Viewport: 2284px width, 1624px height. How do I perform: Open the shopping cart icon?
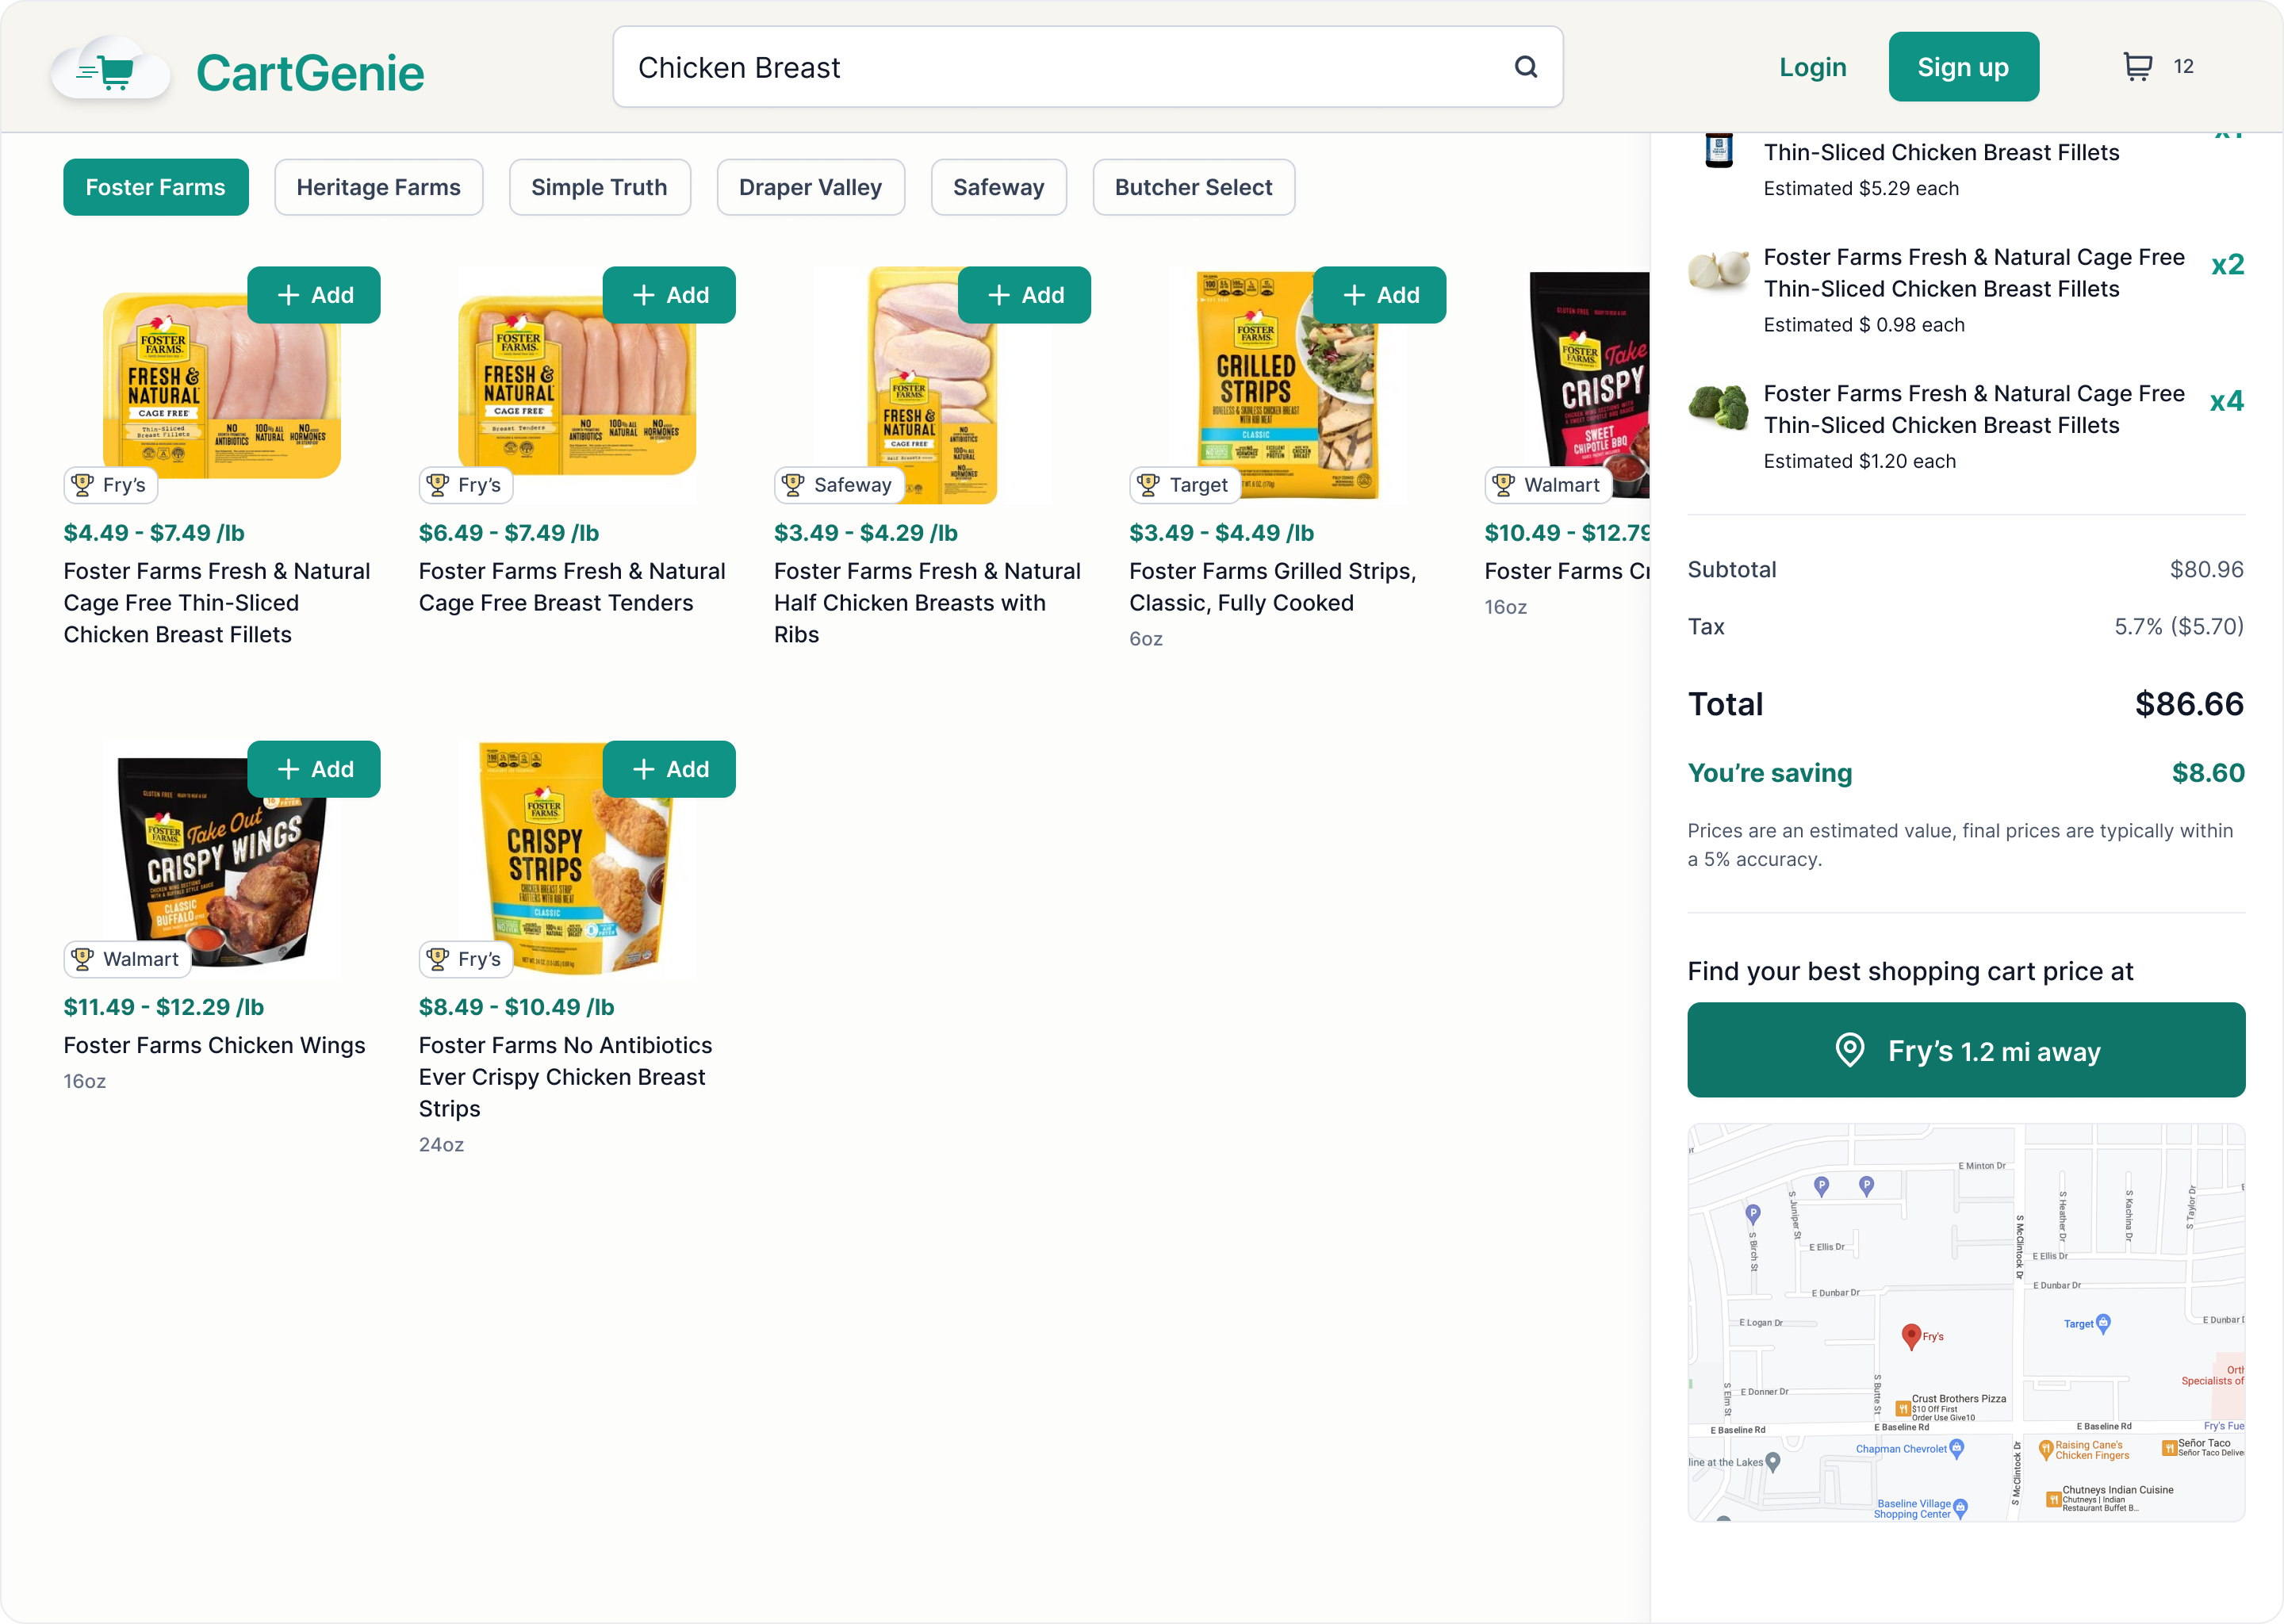coord(2137,67)
